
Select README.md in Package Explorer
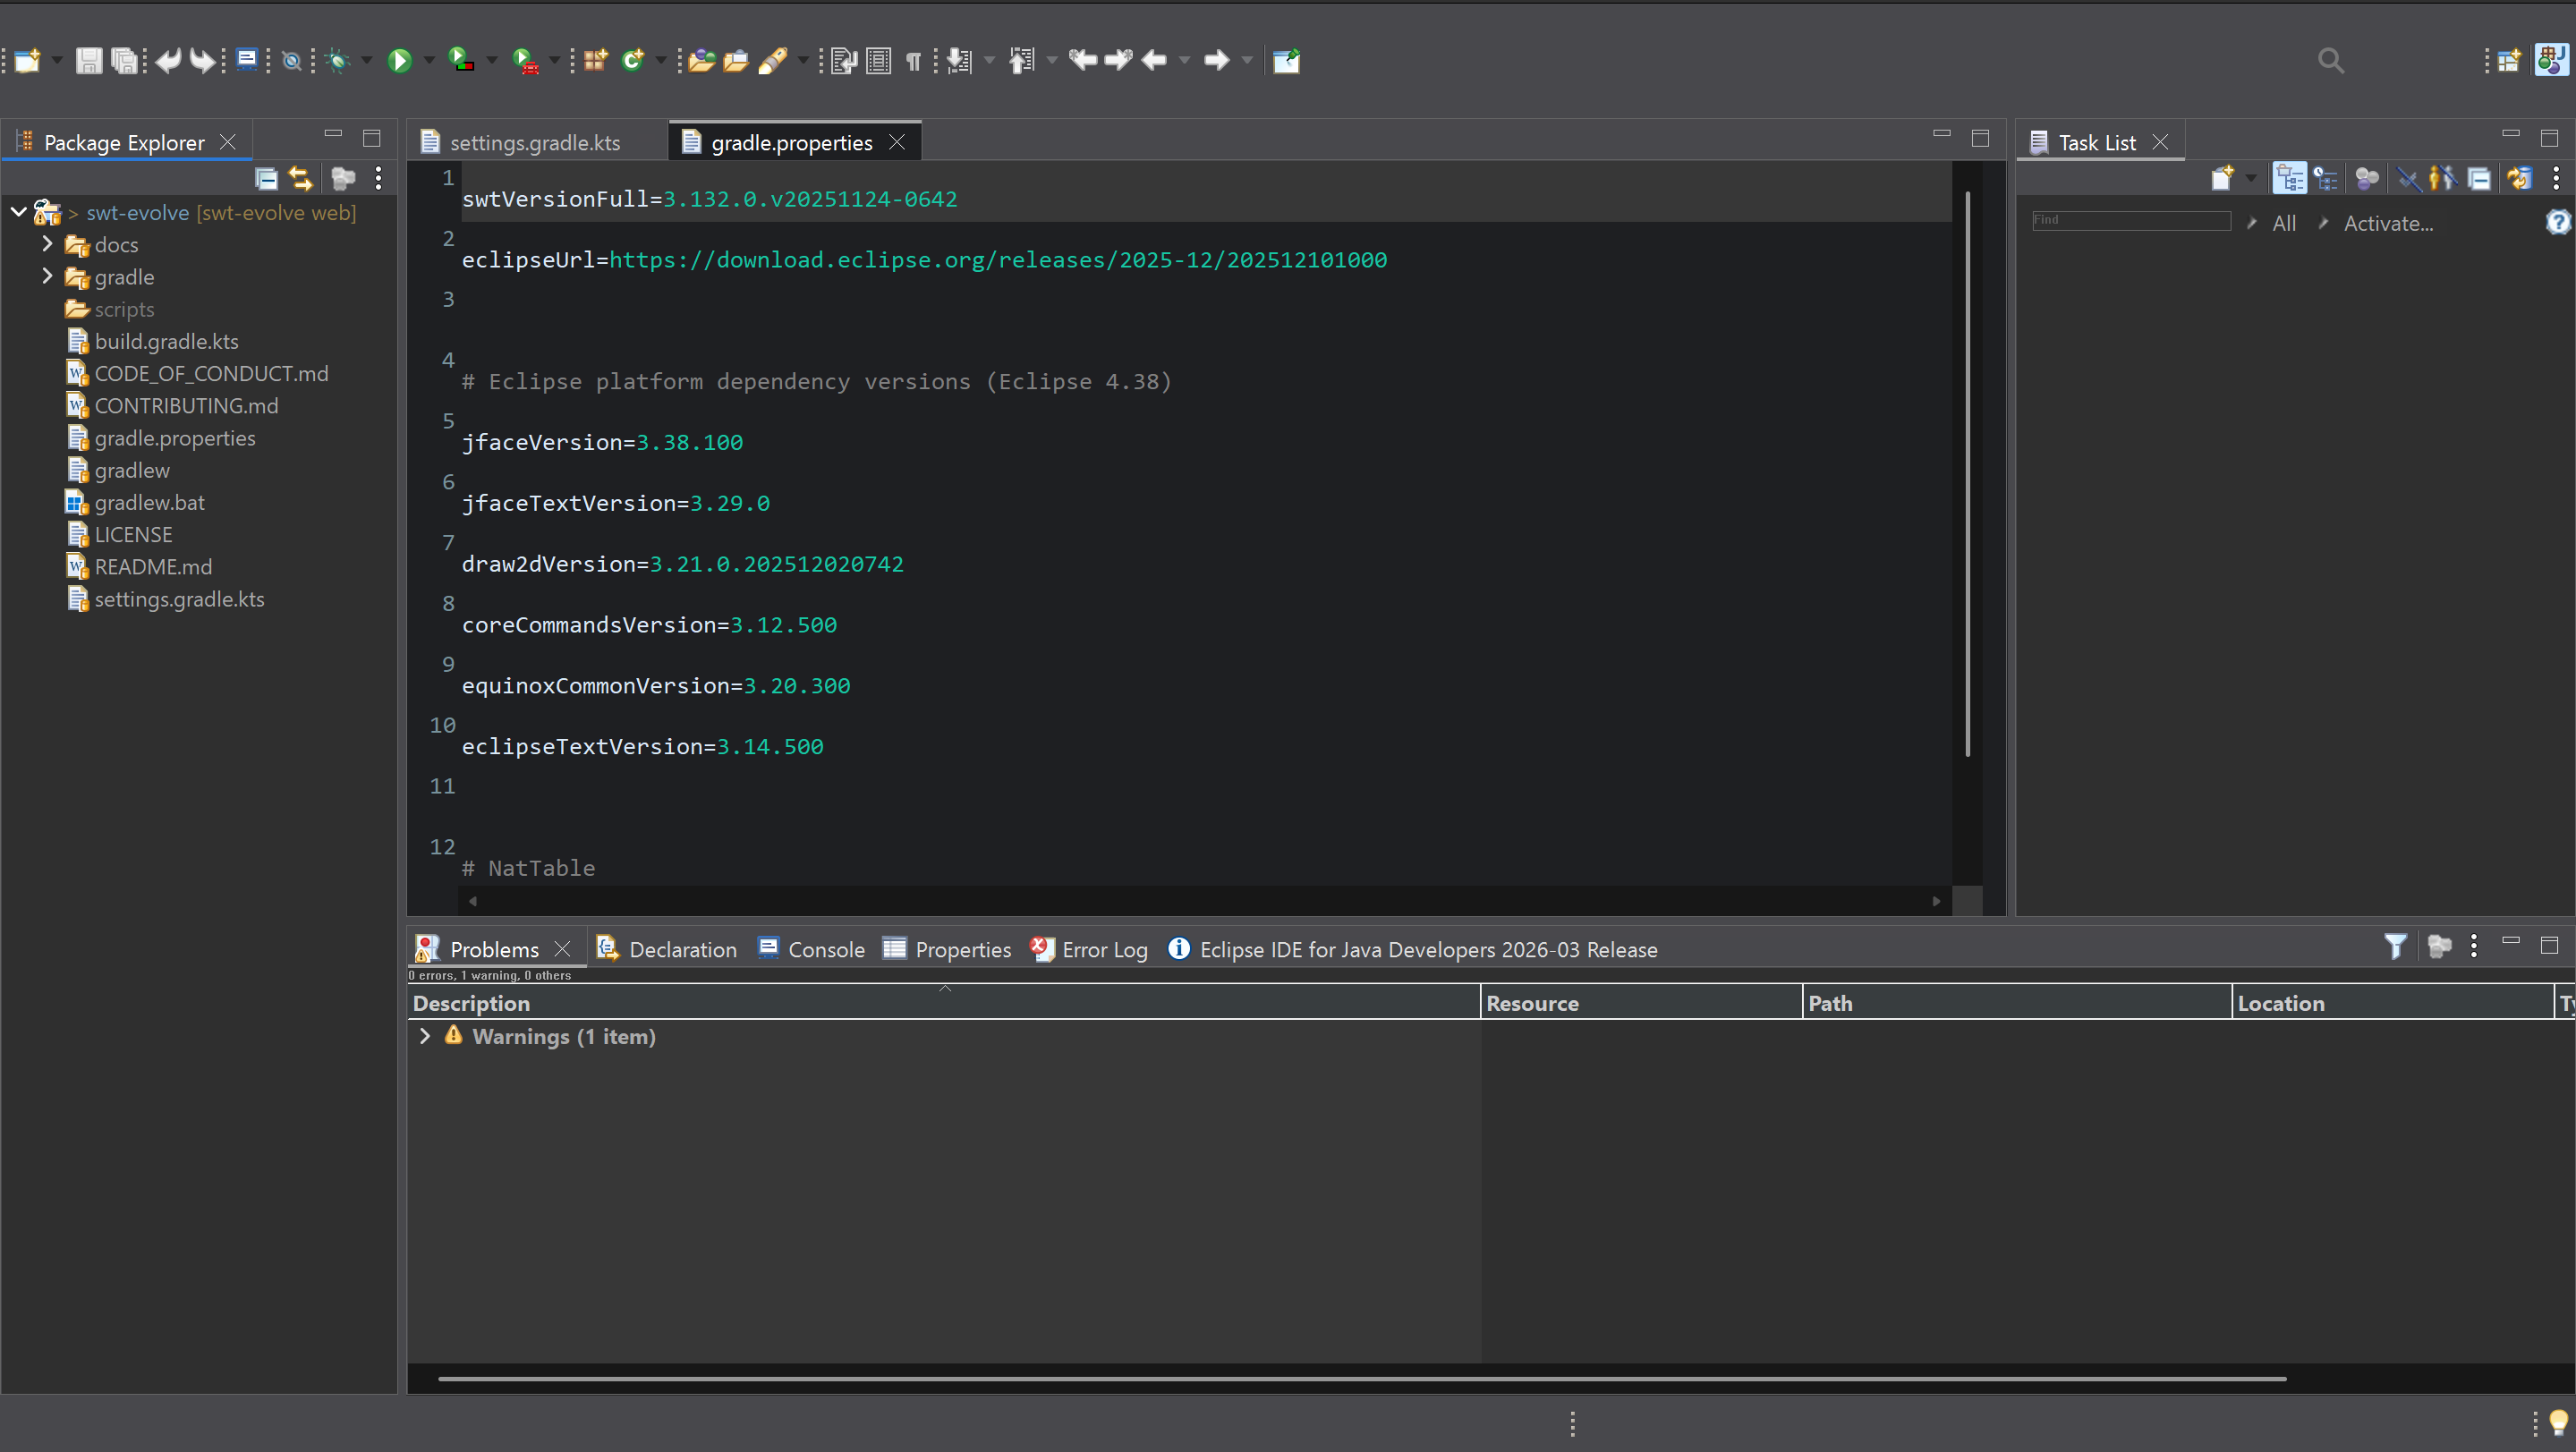pyautogui.click(x=153, y=567)
